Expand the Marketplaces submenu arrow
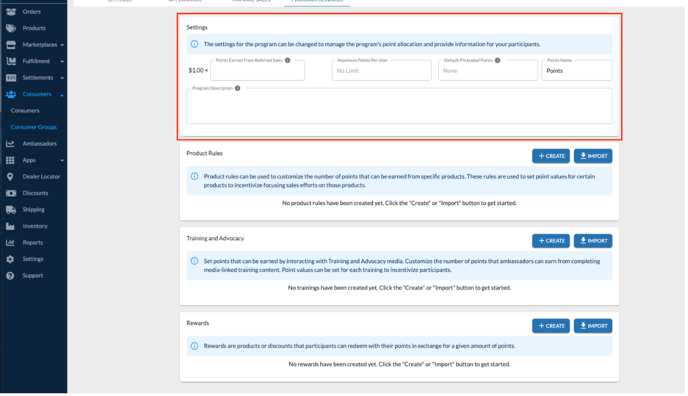Viewport: 688px width, 396px height. click(62, 45)
